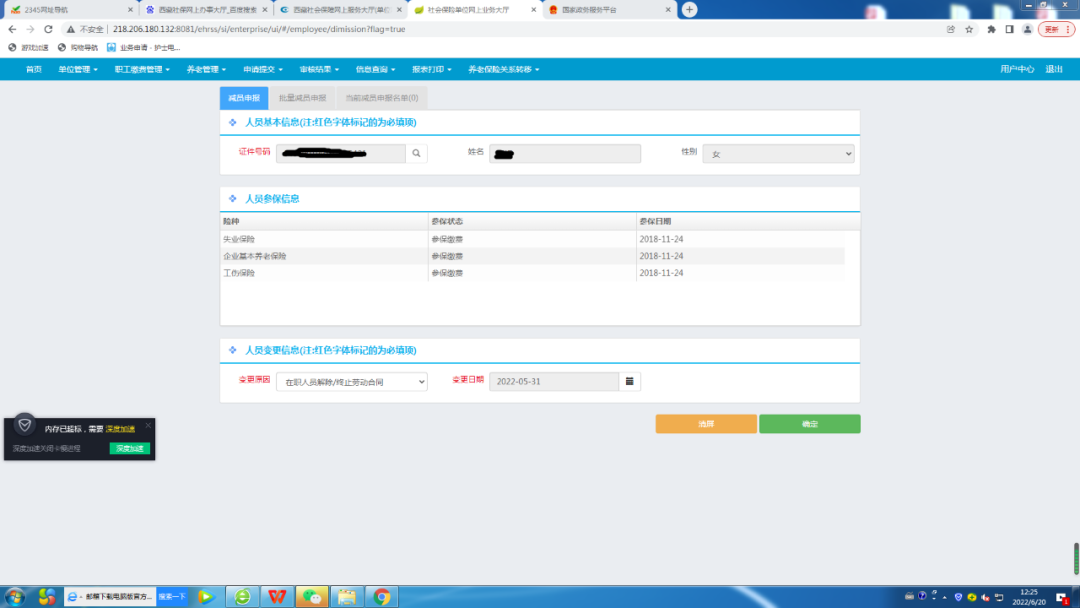Reload the page with the refresh icon

point(48,29)
